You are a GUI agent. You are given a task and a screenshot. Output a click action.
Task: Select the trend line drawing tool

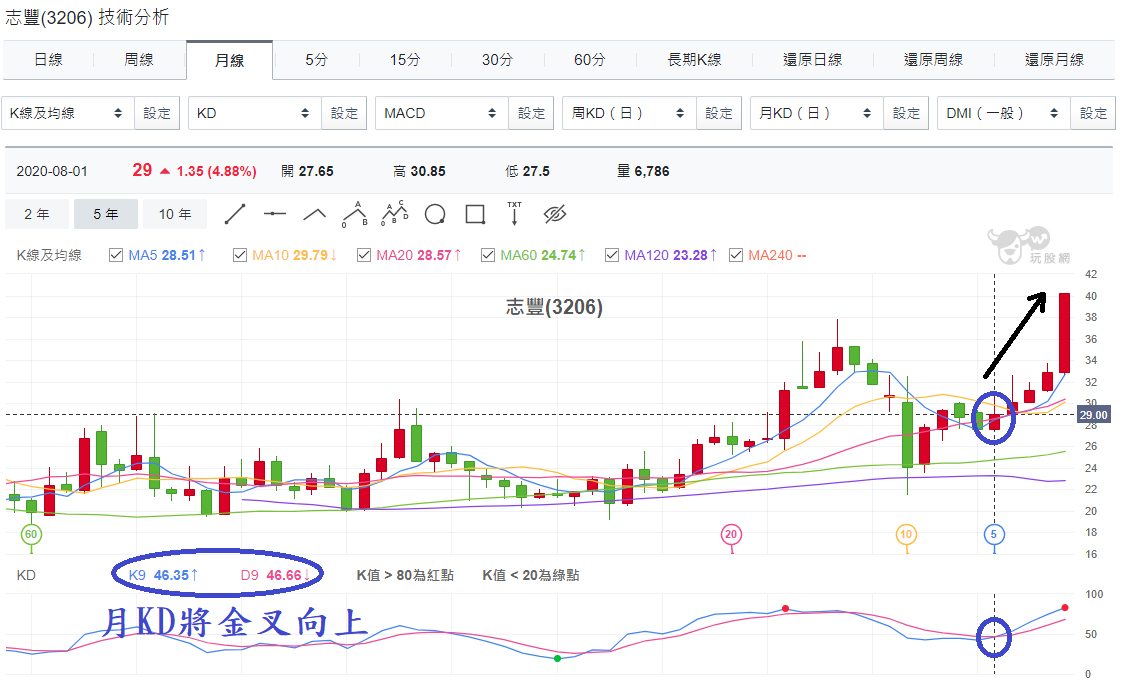235,214
